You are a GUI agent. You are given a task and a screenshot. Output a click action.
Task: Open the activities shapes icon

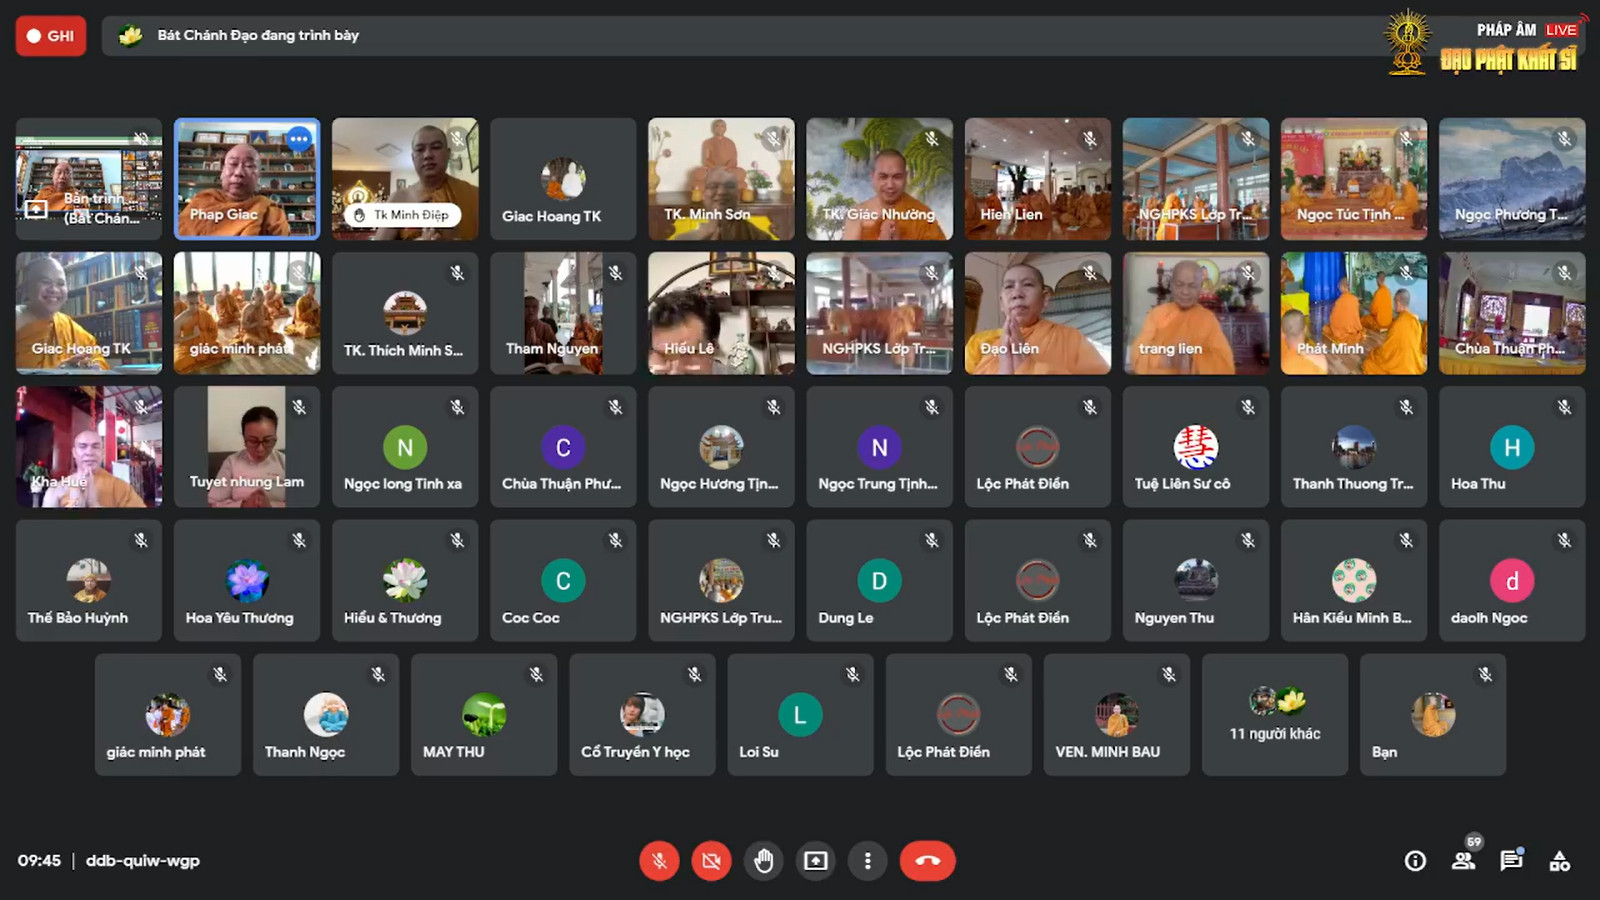1559,861
